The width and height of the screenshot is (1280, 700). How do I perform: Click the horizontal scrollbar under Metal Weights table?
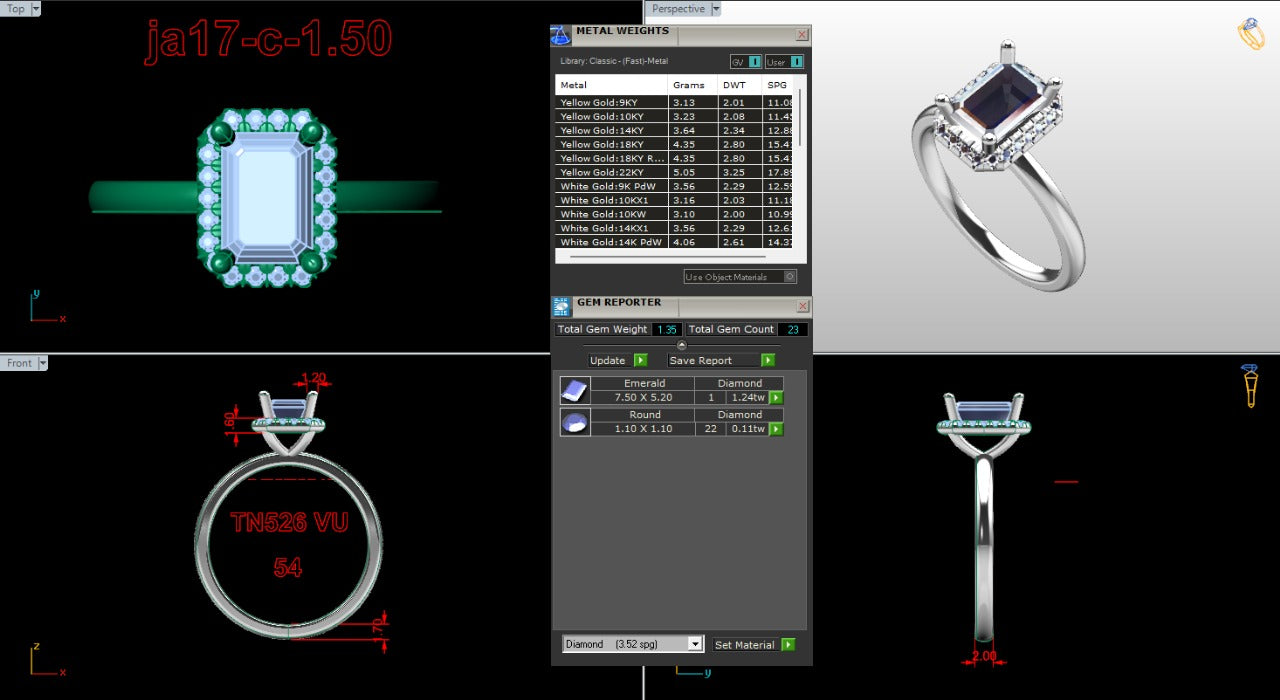670,257
